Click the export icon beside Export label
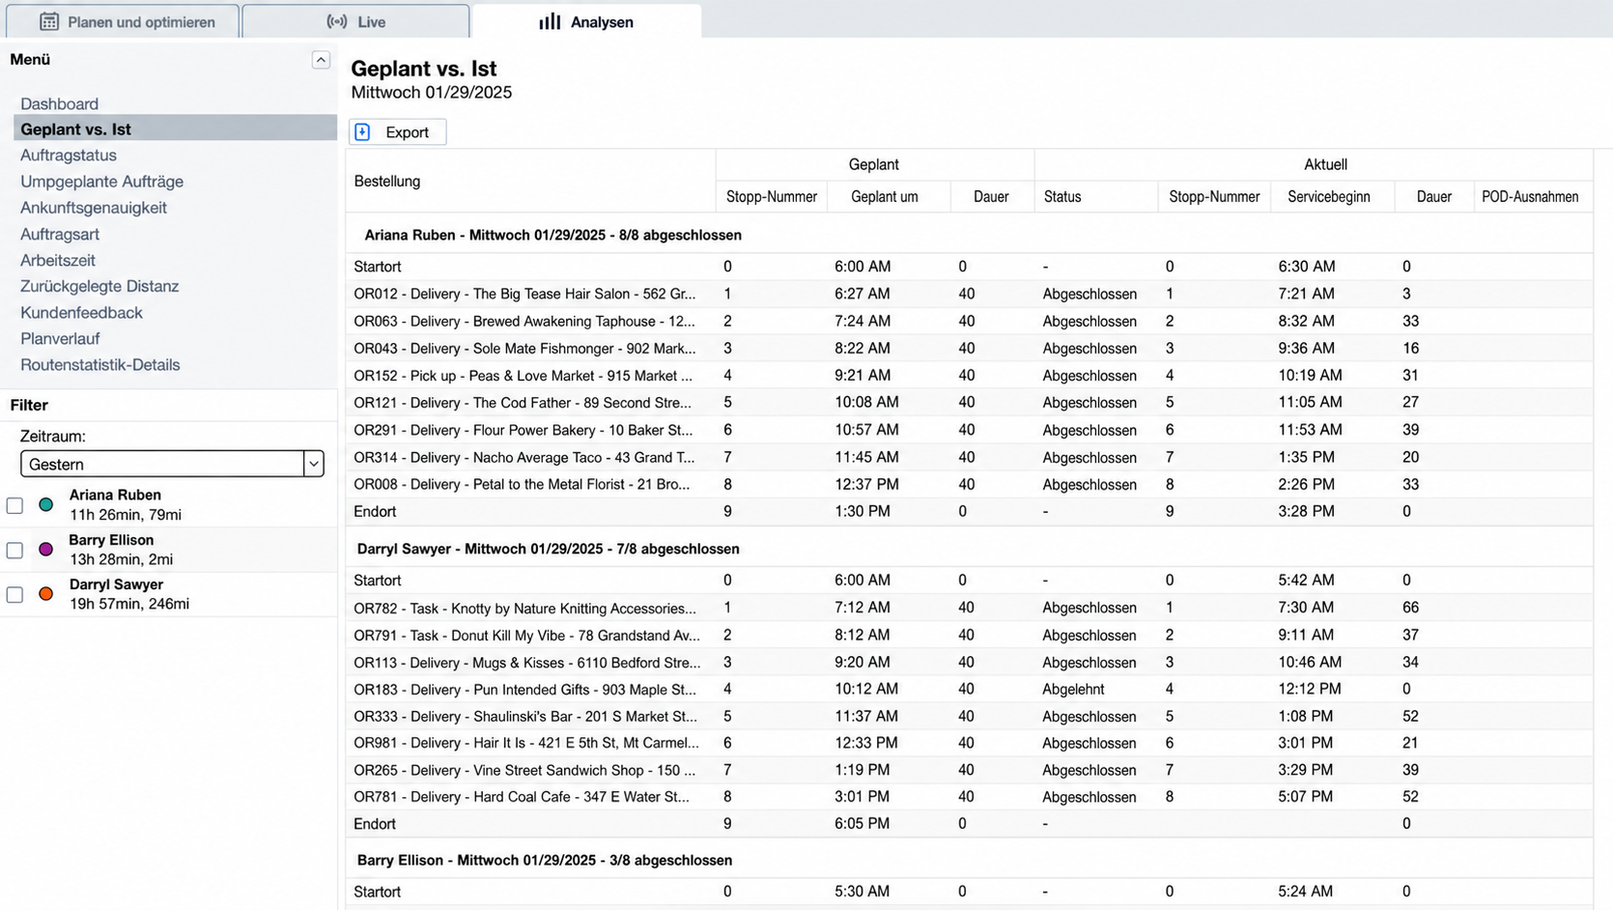 pos(363,132)
